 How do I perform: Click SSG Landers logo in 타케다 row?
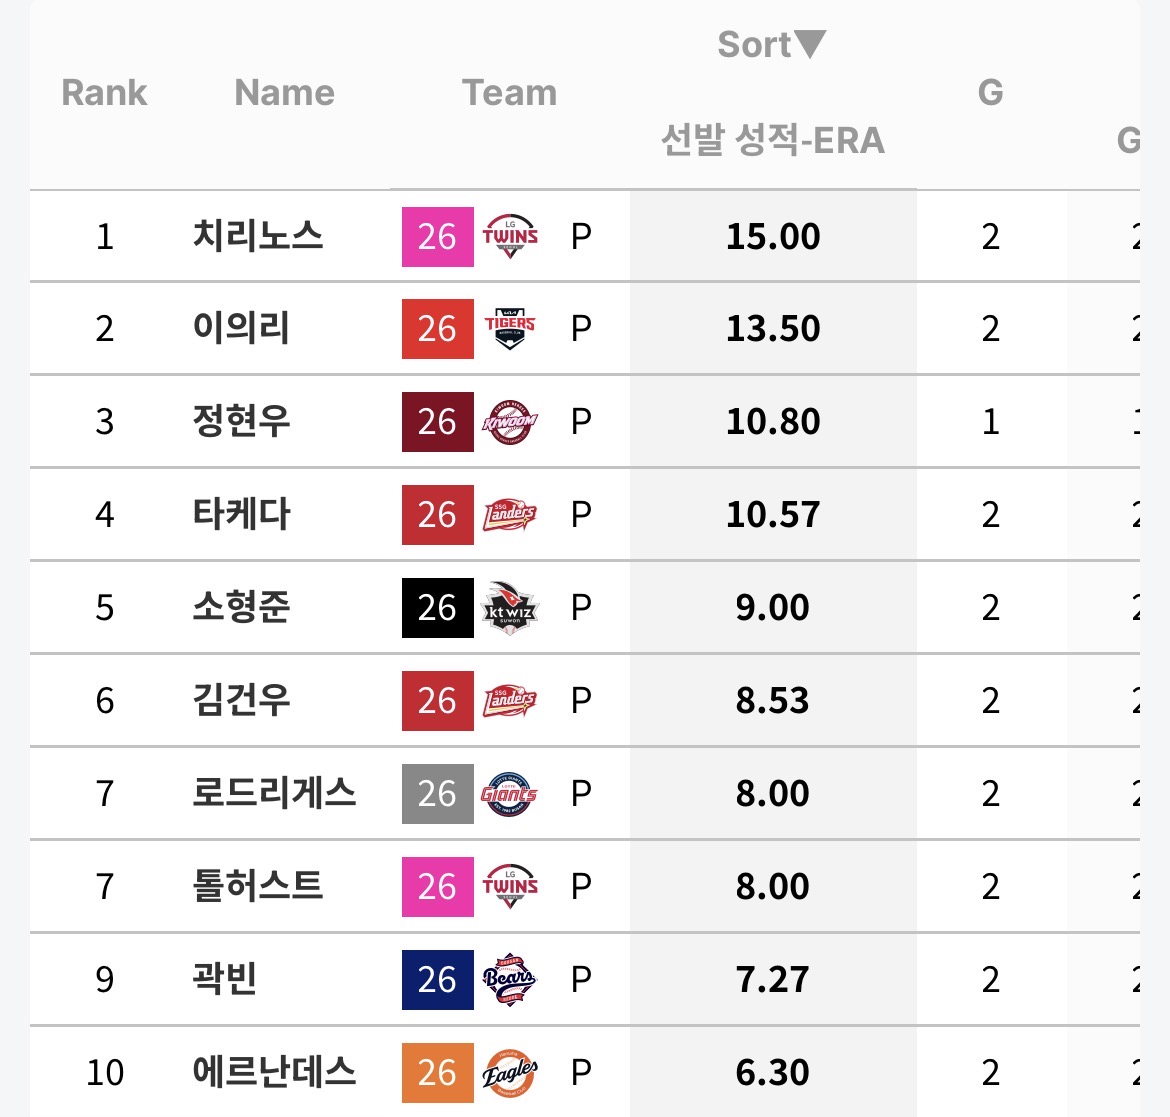[x=510, y=515]
